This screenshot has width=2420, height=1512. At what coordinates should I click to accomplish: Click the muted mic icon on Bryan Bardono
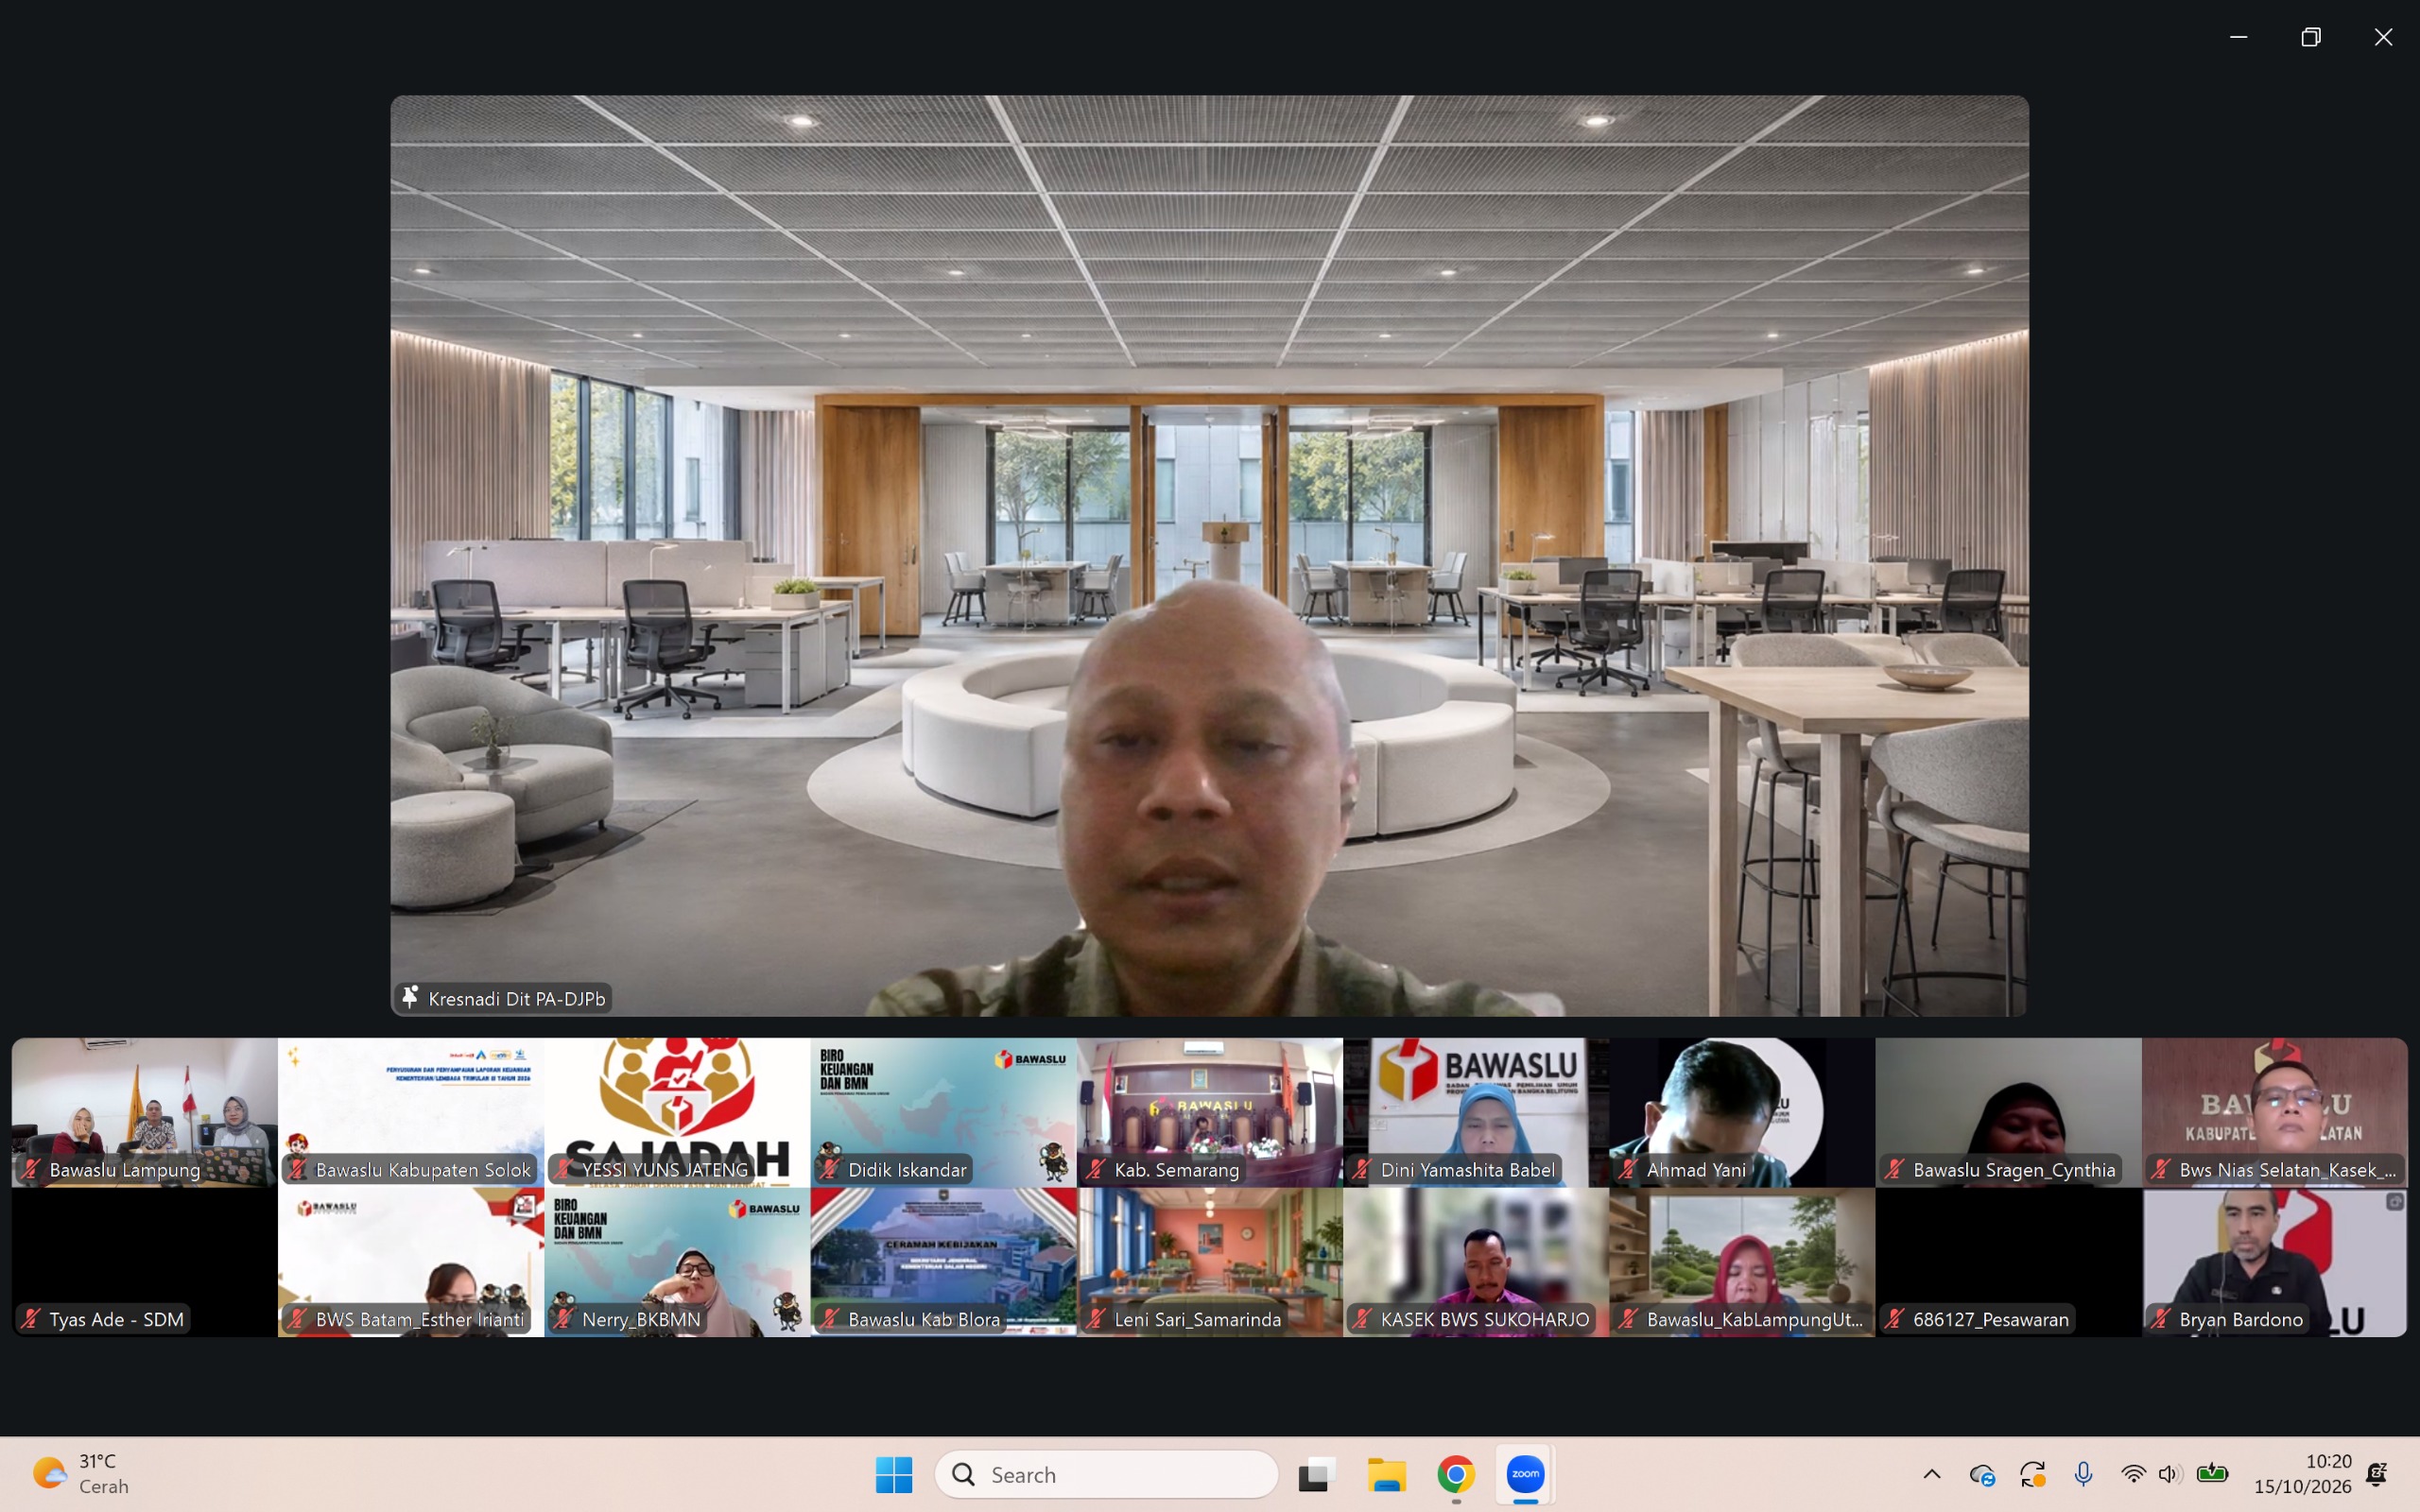[x=2161, y=1319]
